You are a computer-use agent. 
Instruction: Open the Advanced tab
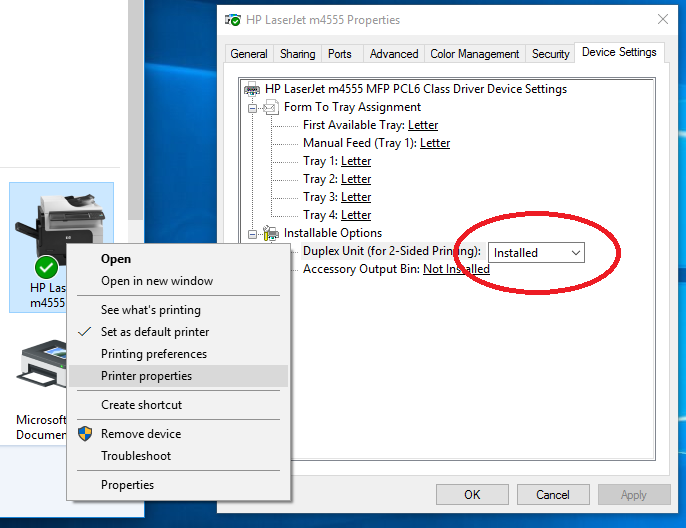pos(393,54)
